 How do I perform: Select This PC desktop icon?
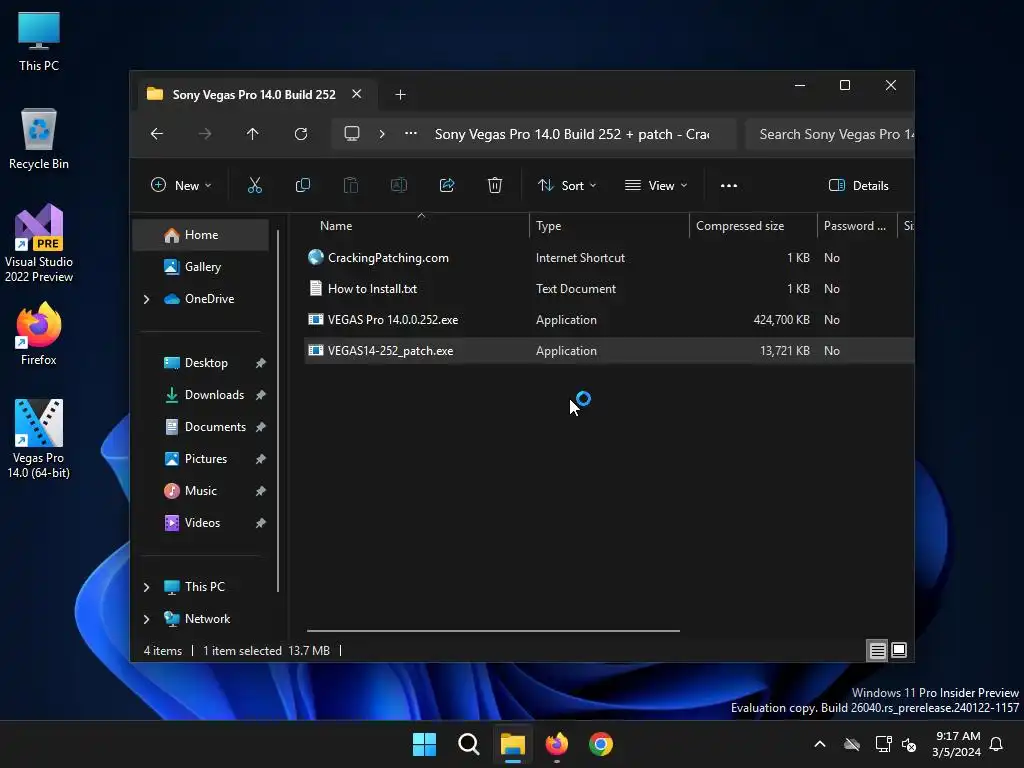39,41
